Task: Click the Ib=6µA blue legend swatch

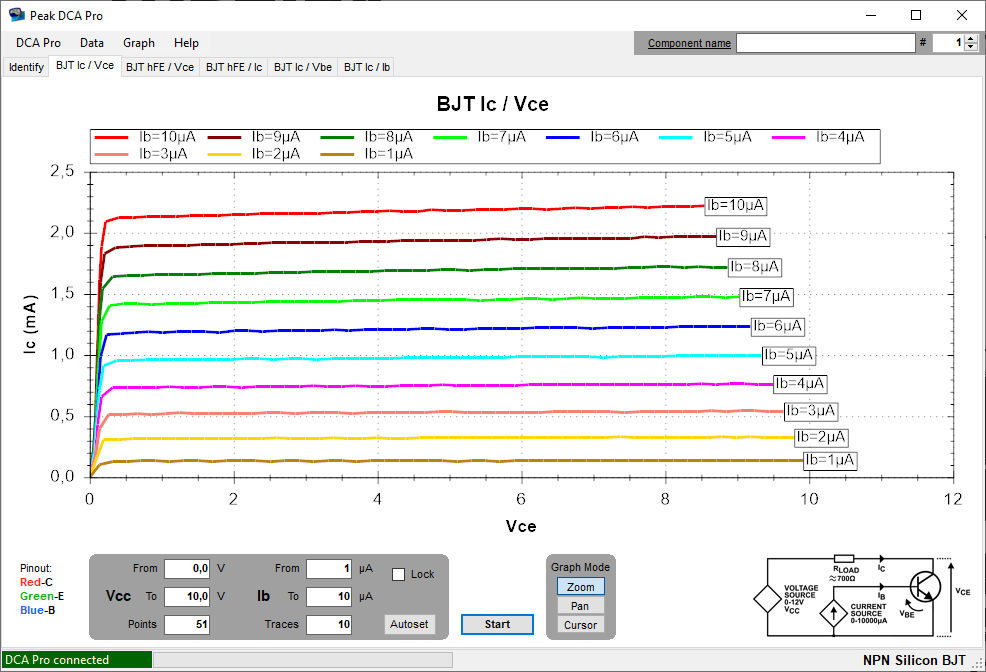Action: click(x=563, y=137)
